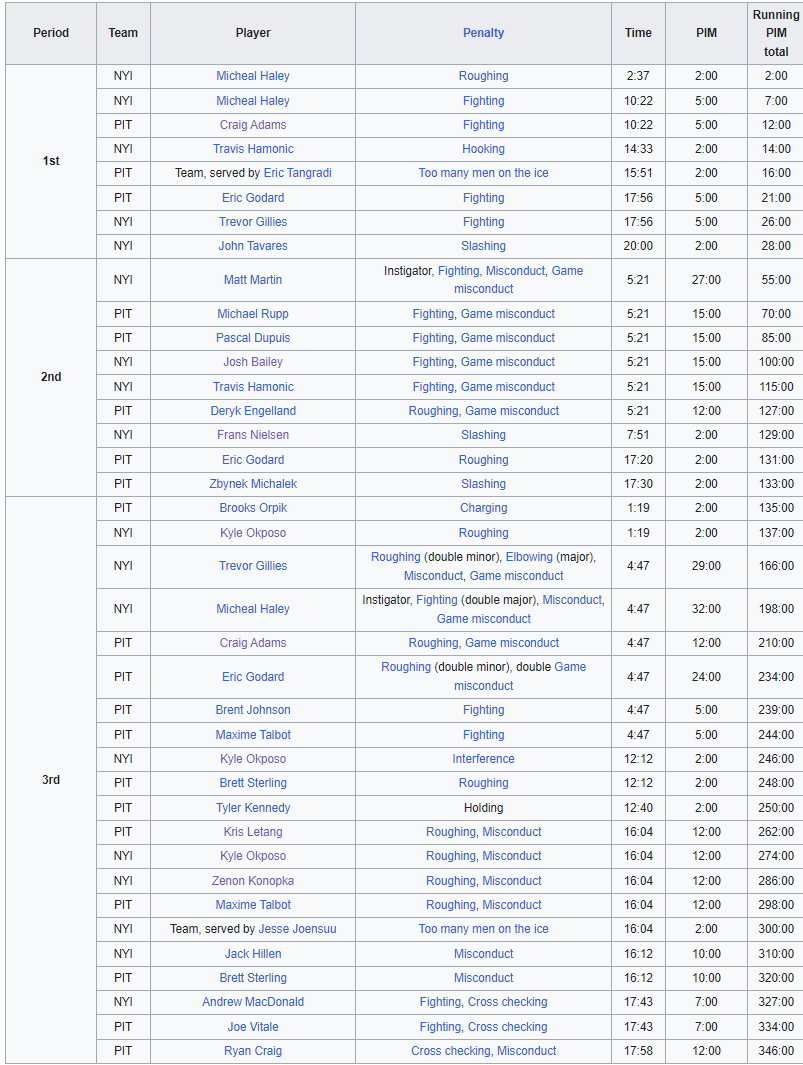This screenshot has height=1065, width=803.
Task: Open Kyle Okposo link in Interference row
Action: pyautogui.click(x=253, y=759)
